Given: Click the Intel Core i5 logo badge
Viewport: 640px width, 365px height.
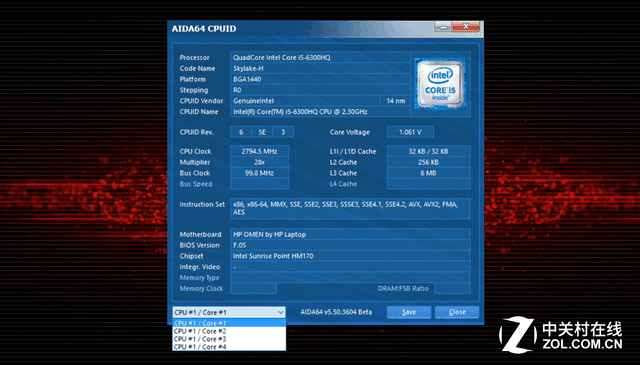Looking at the screenshot, I should click(440, 84).
